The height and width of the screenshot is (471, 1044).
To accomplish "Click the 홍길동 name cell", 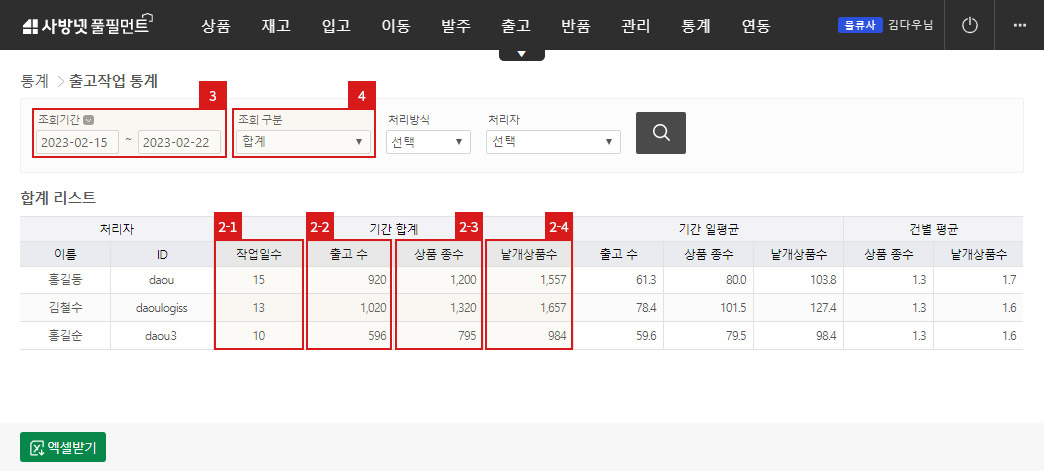I will click(65, 280).
